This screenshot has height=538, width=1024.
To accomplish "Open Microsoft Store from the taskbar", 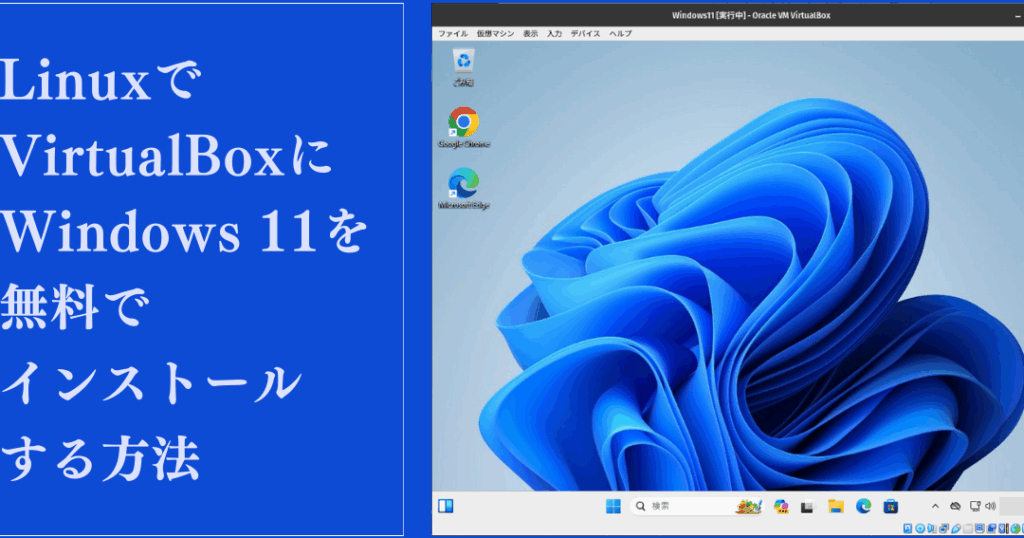I will [x=889, y=506].
